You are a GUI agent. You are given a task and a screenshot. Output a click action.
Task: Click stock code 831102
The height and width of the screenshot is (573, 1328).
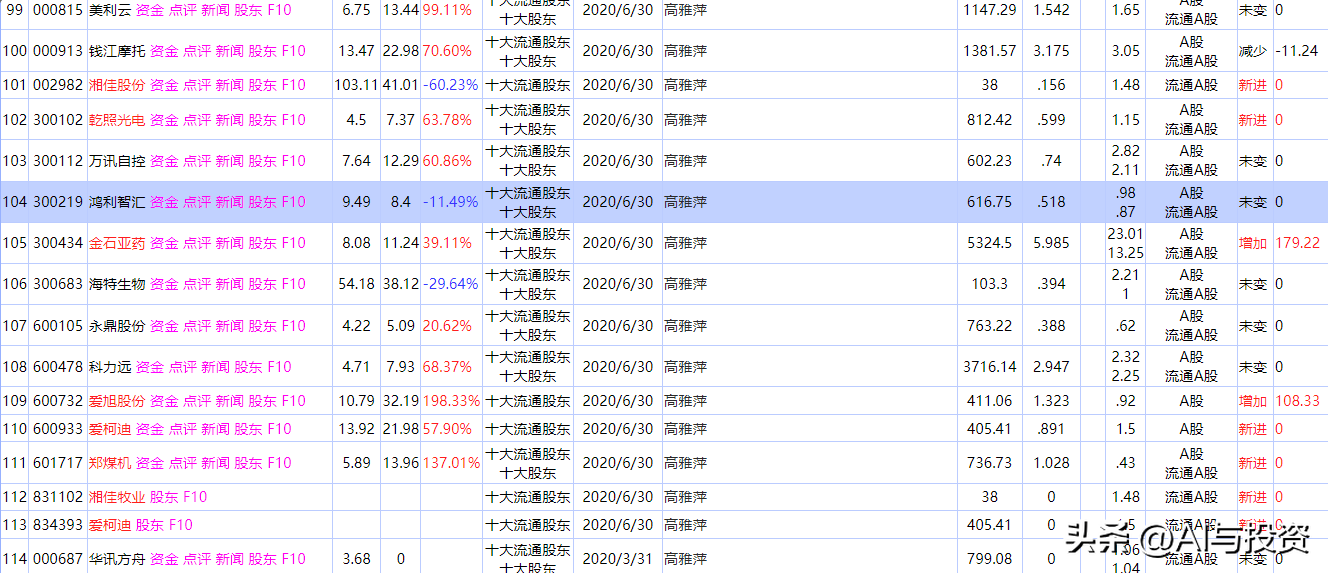58,497
